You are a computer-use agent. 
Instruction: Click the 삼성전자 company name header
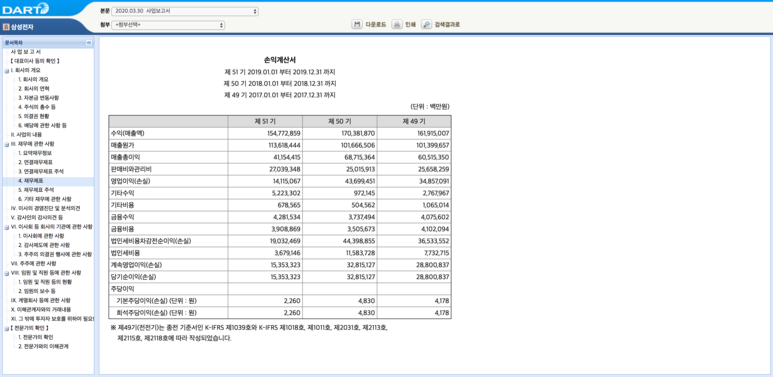pyautogui.click(x=23, y=28)
